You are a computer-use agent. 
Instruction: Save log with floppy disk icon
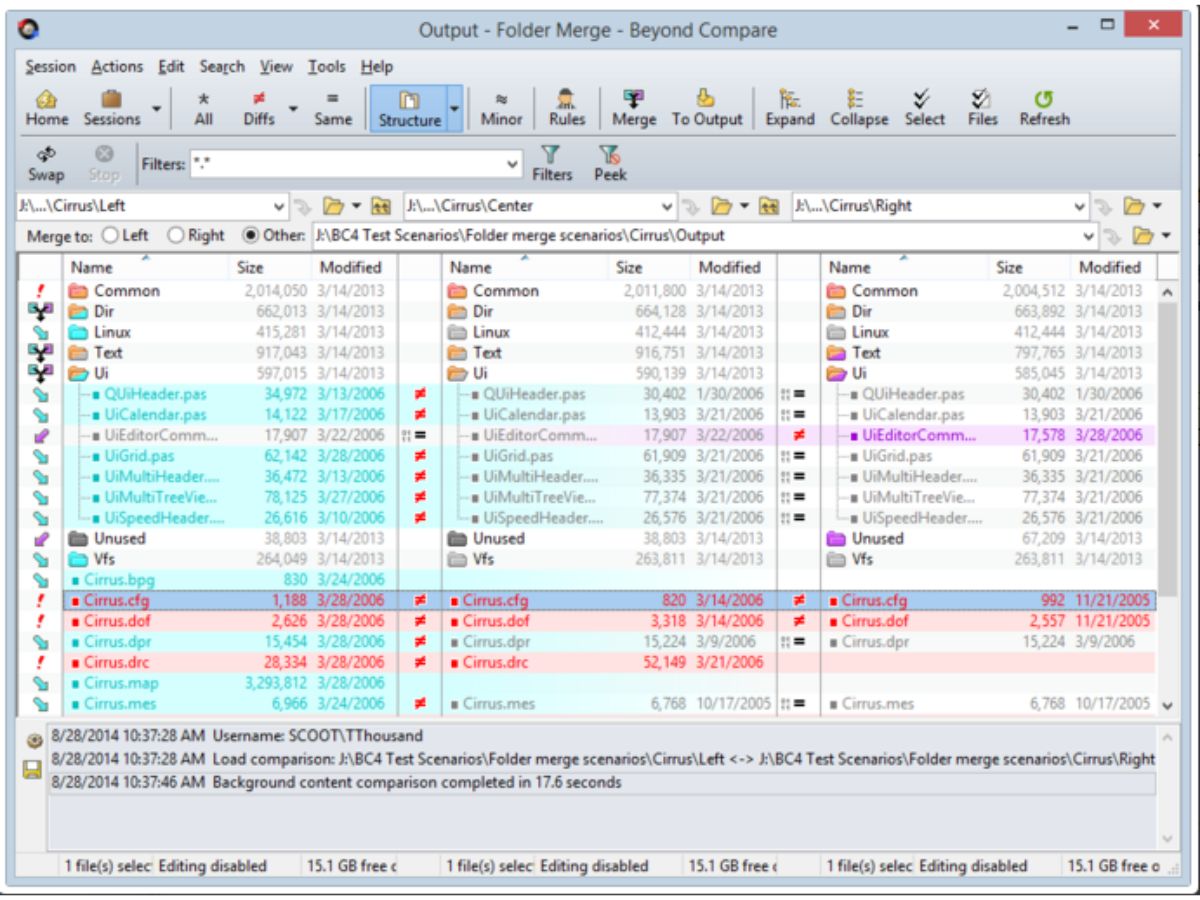(x=35, y=771)
